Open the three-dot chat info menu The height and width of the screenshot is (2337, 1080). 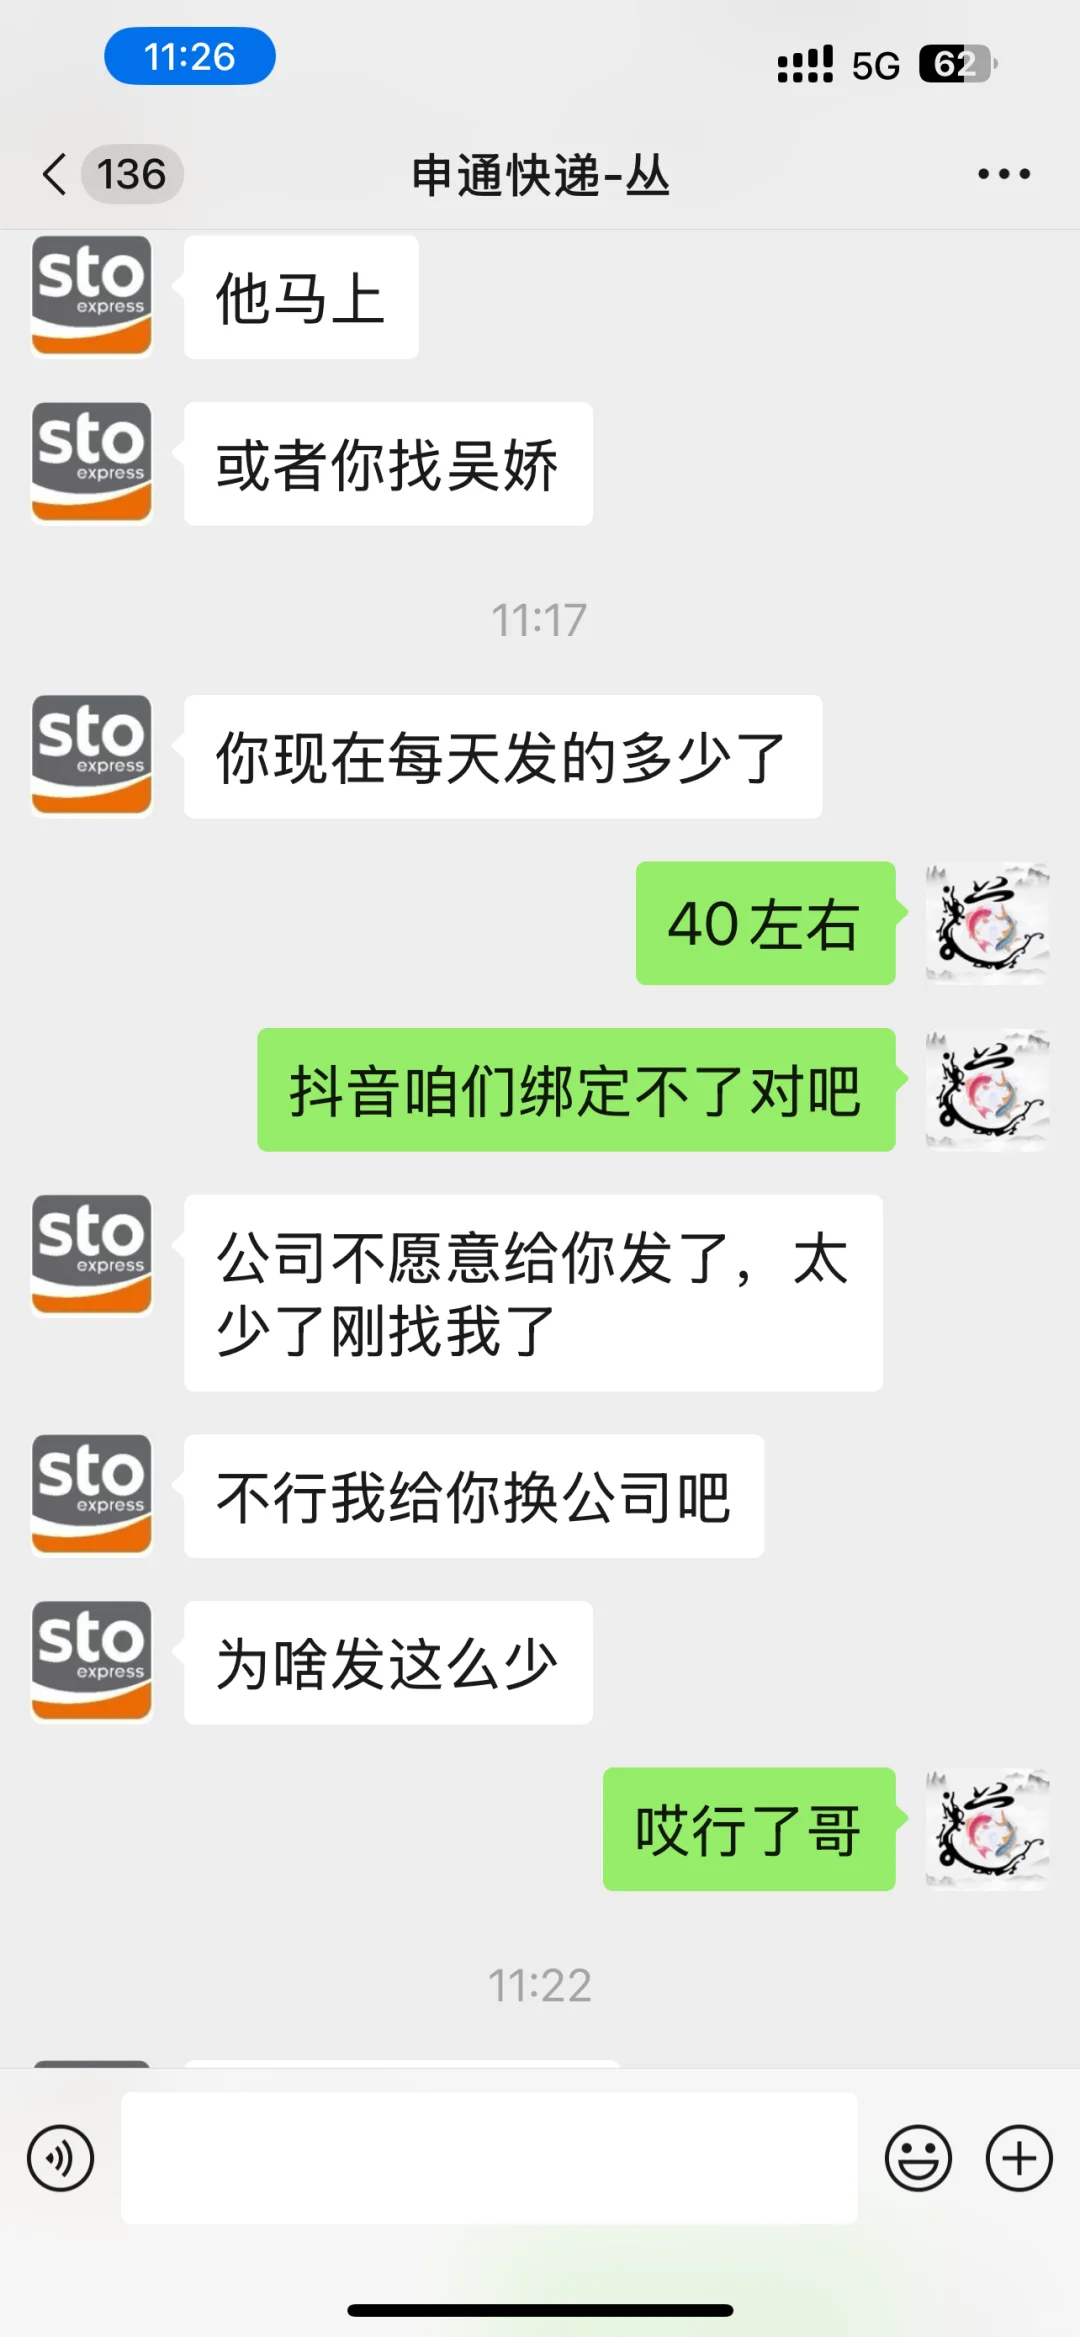coord(1004,174)
